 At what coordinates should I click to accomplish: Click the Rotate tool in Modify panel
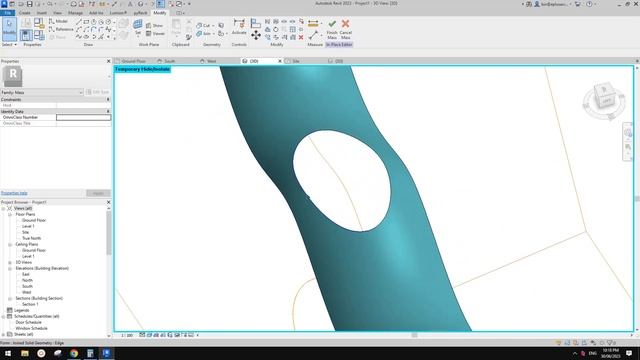276,29
